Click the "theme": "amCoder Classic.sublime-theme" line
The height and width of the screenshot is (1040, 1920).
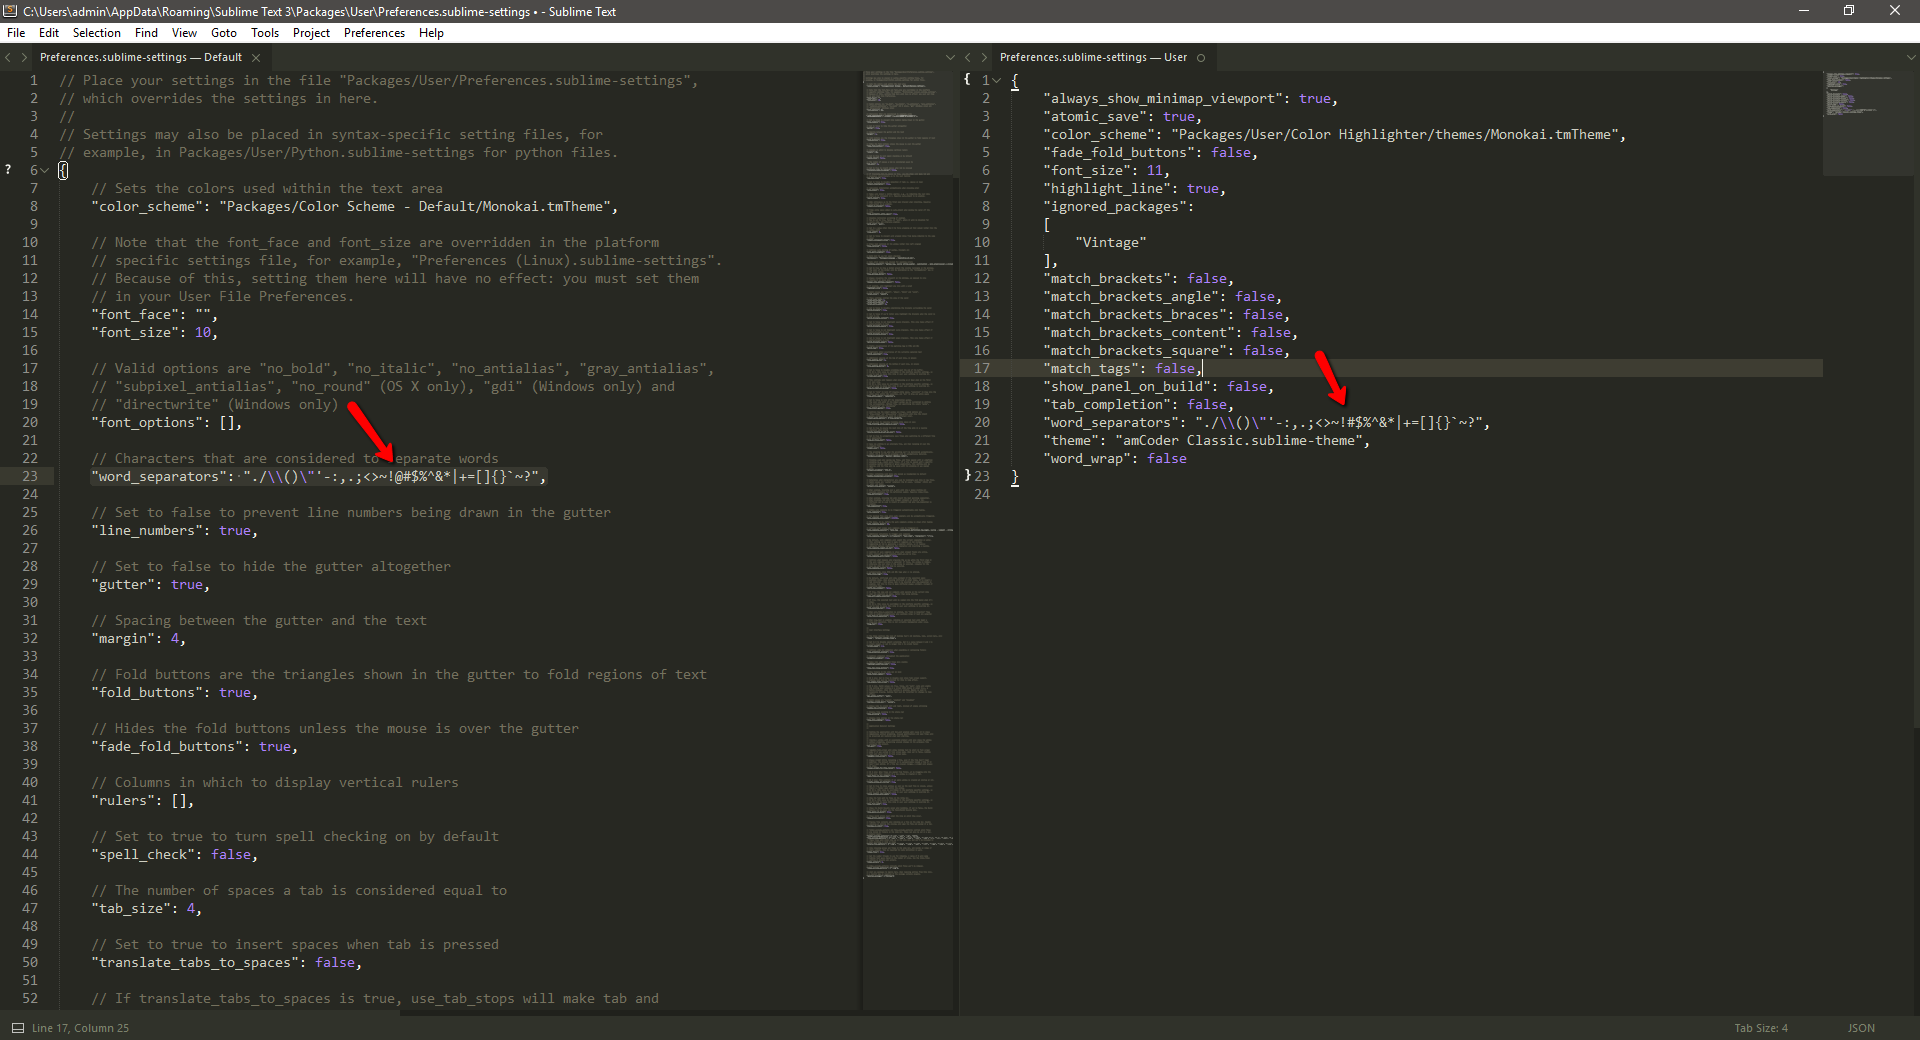point(1206,441)
